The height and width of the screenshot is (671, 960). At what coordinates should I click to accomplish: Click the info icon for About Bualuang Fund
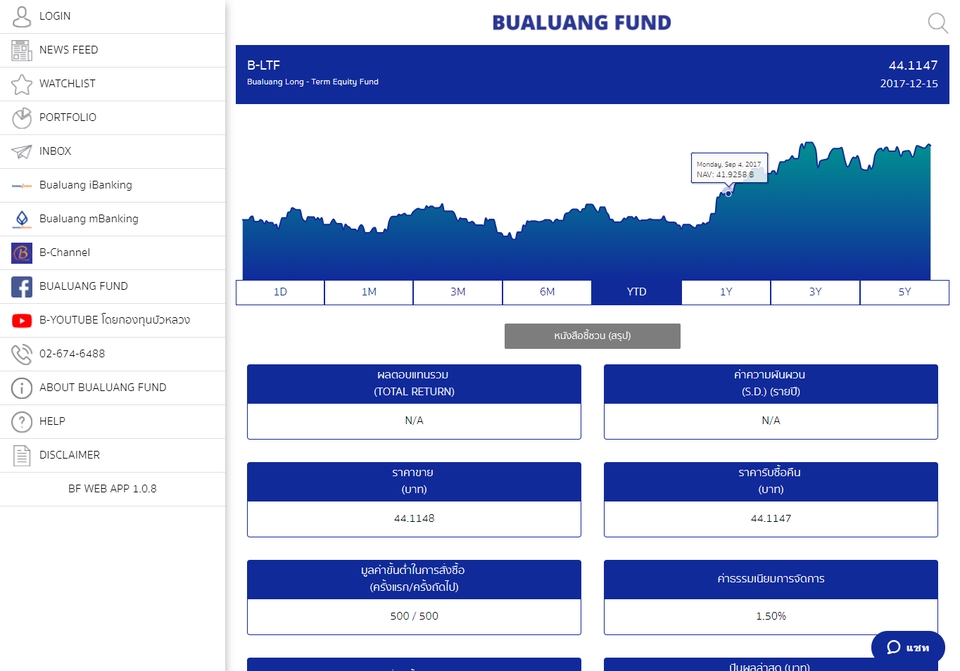click(21, 388)
